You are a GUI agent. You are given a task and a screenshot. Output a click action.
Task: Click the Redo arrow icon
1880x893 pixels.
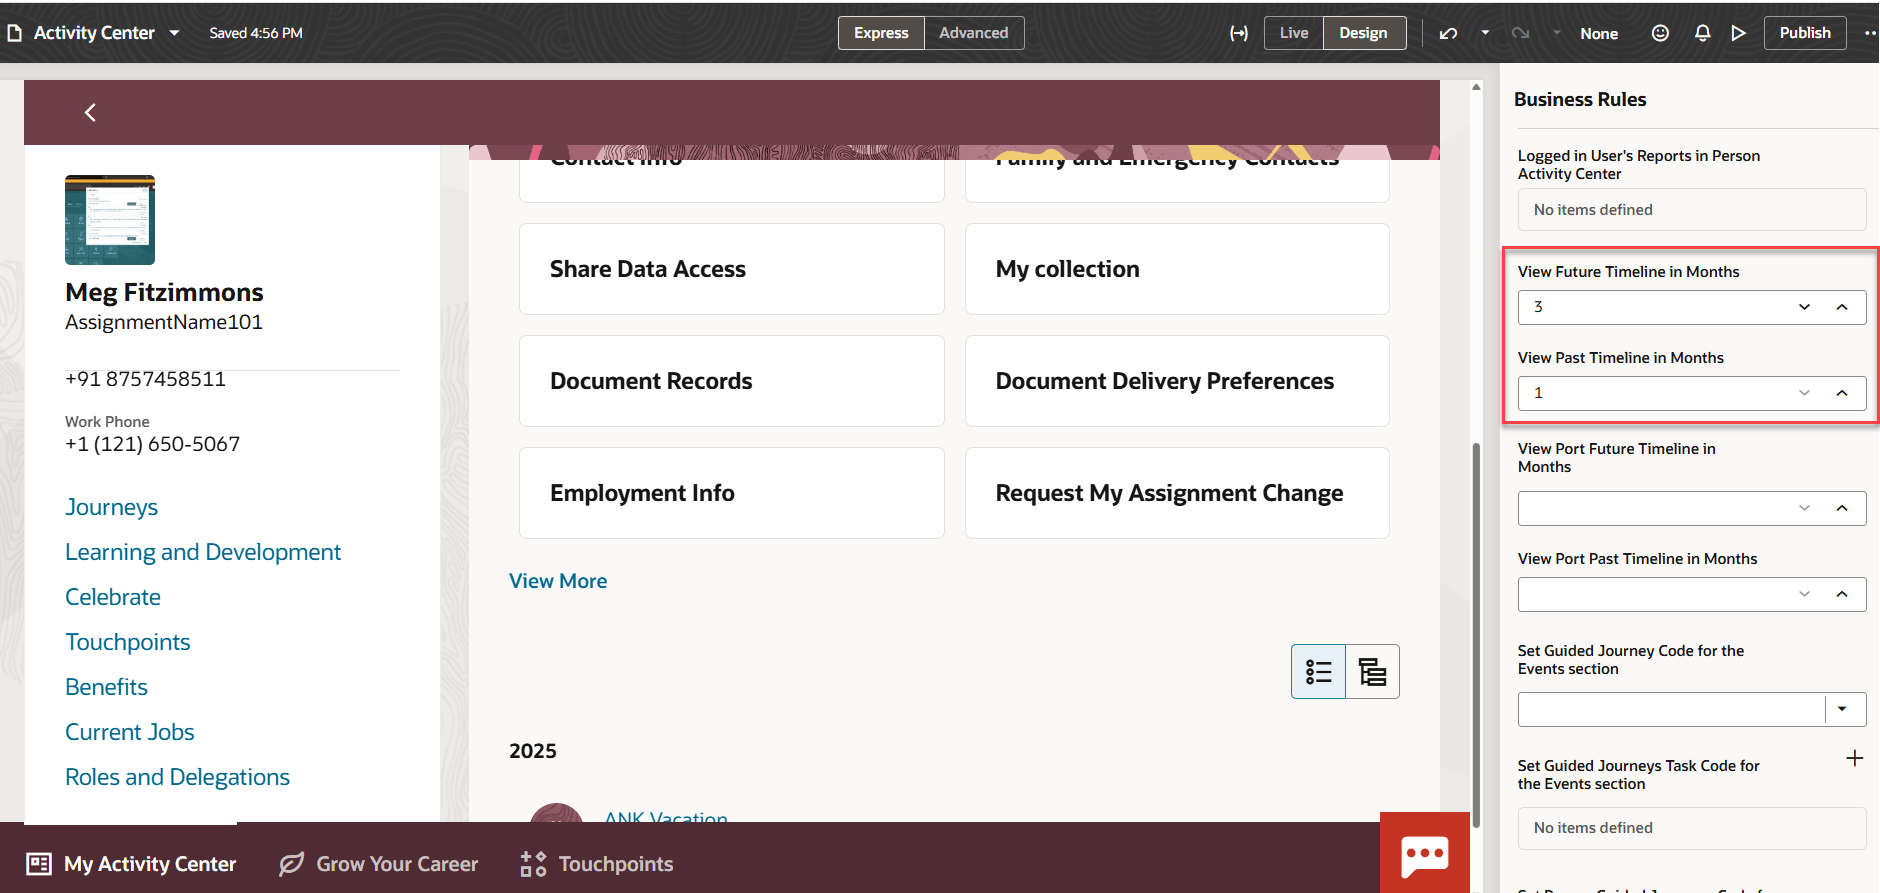(1520, 33)
